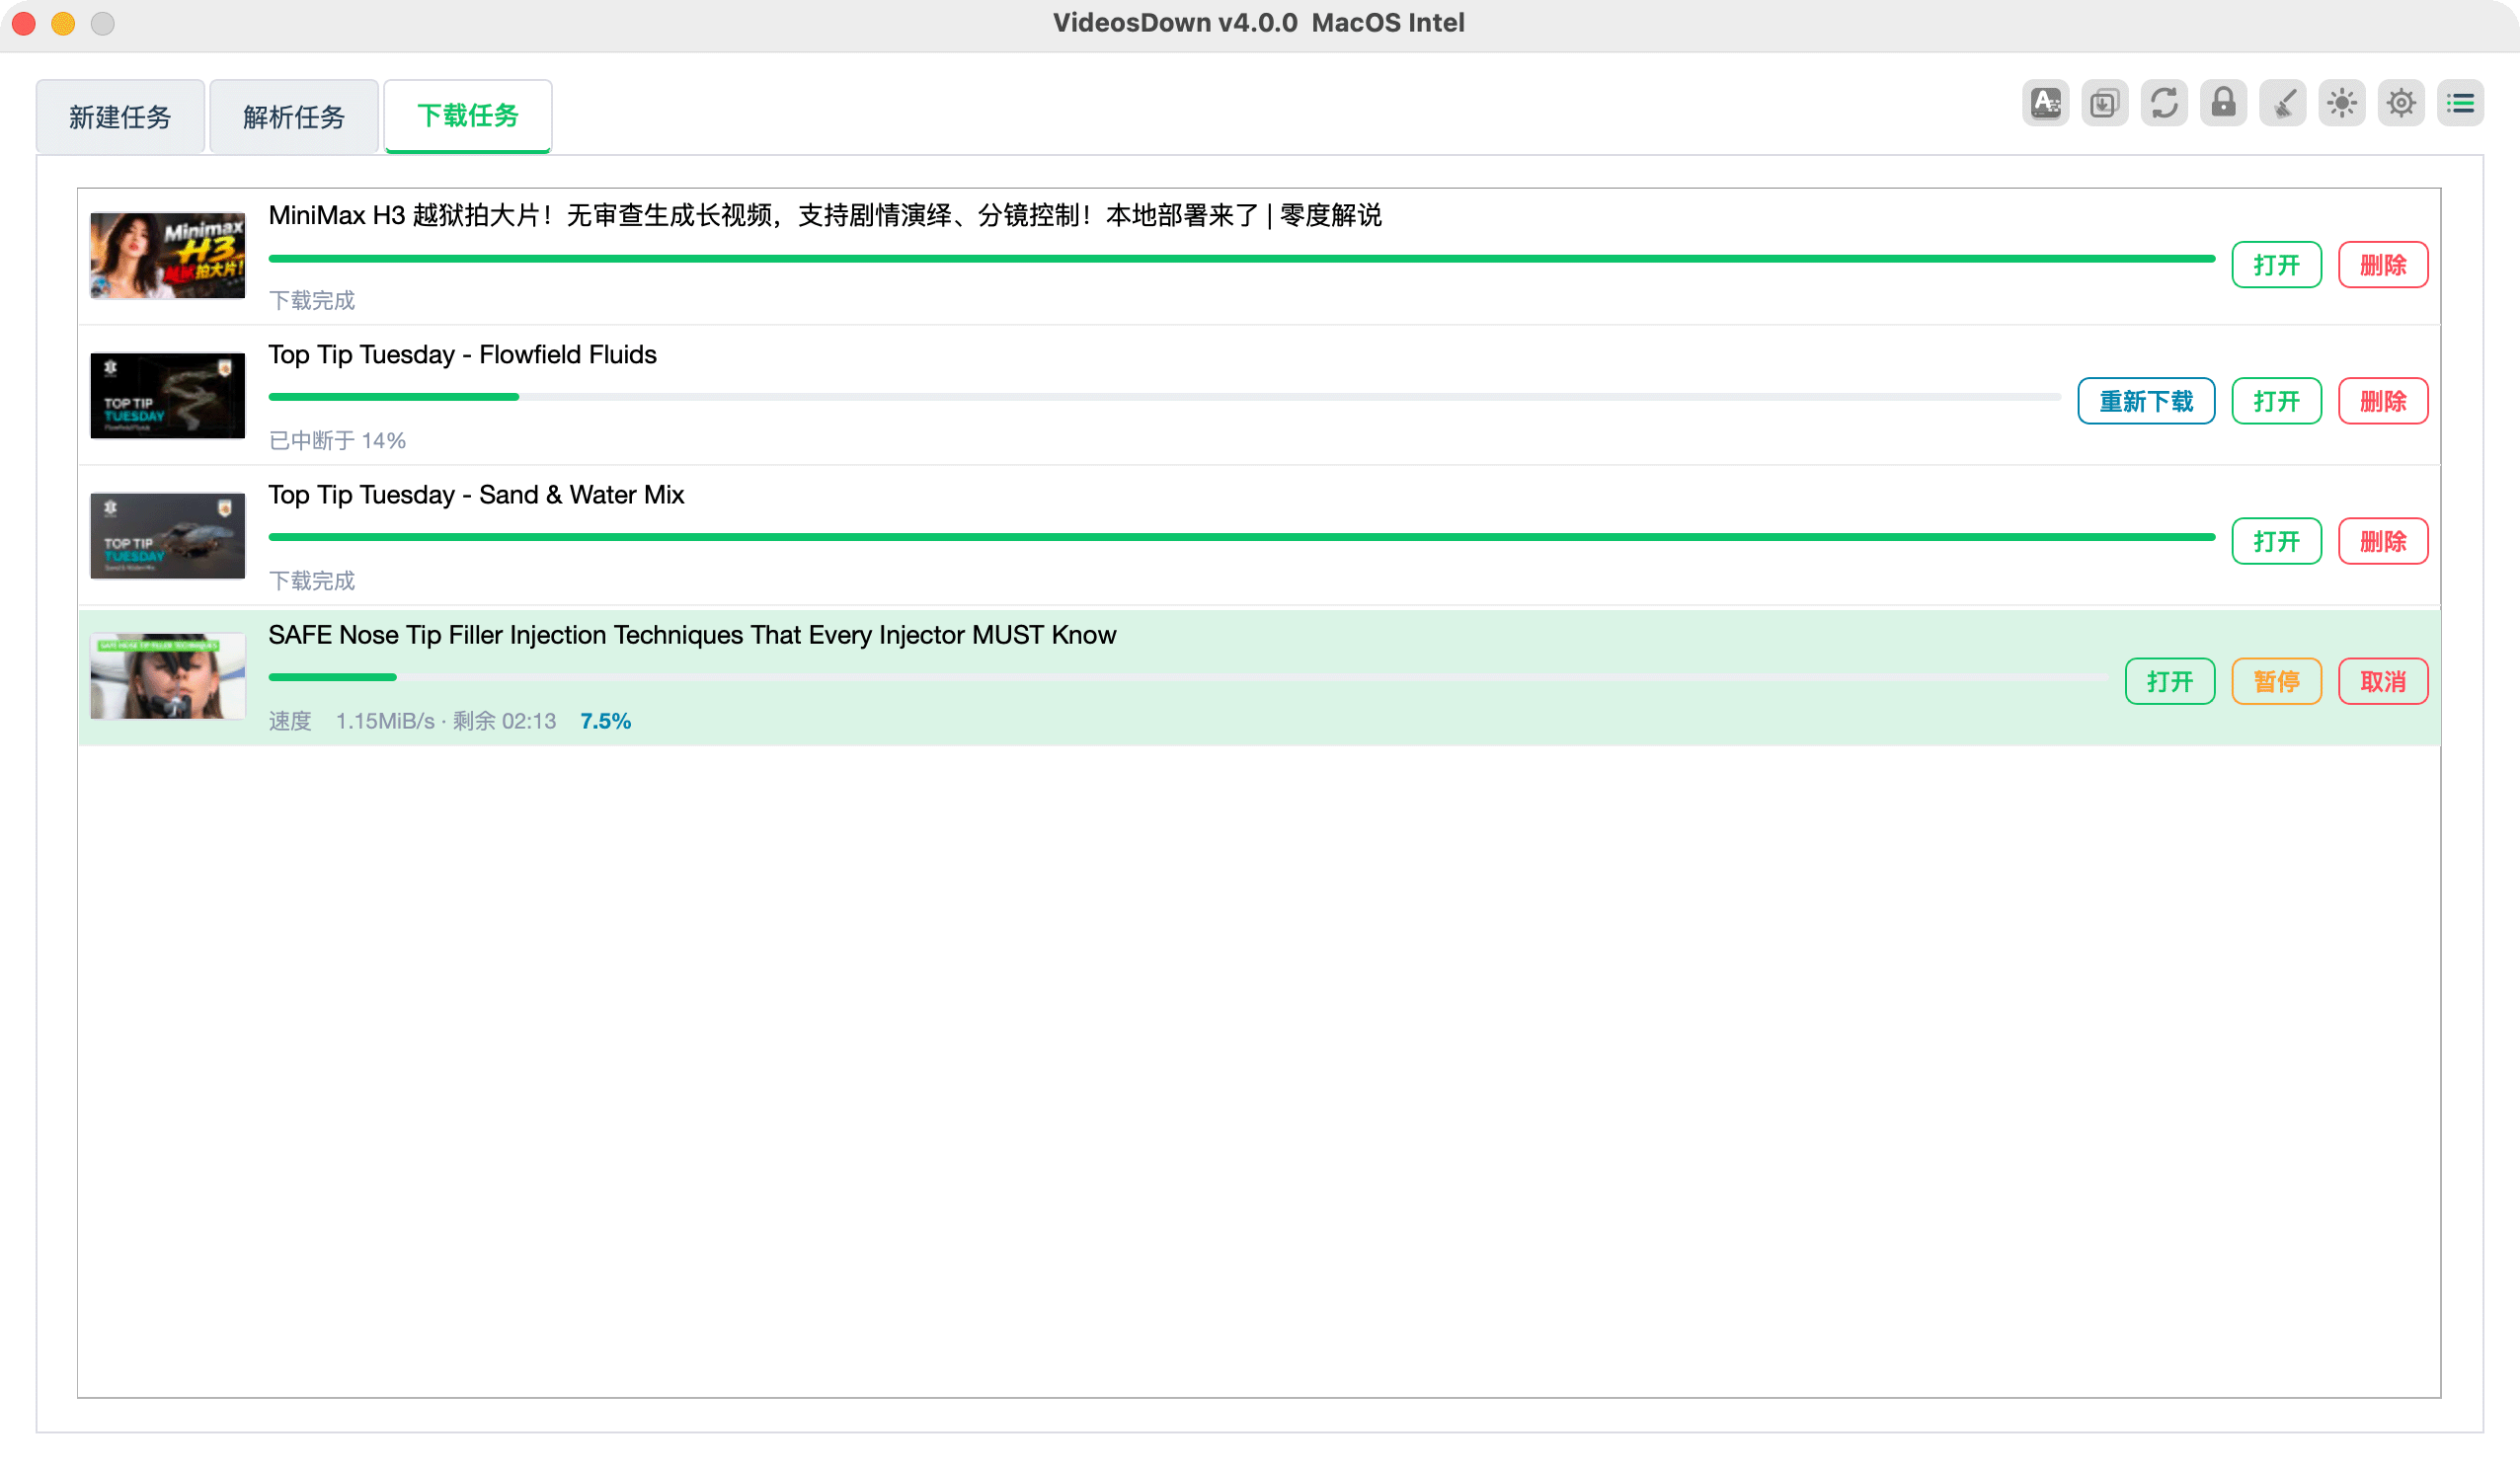Viewport: 2520px width, 1469px height.
Task: Click the batch download stacked-squares icon
Action: point(2104,103)
